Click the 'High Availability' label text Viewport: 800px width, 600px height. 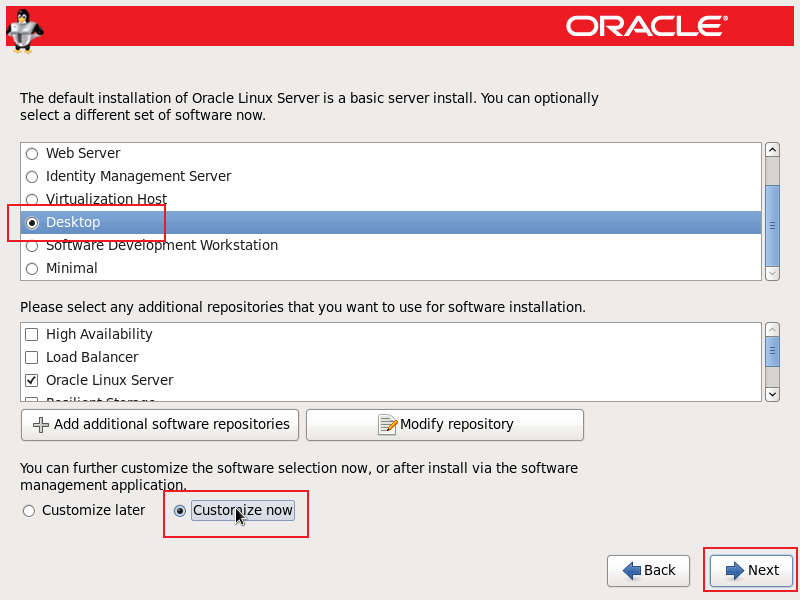[99, 334]
